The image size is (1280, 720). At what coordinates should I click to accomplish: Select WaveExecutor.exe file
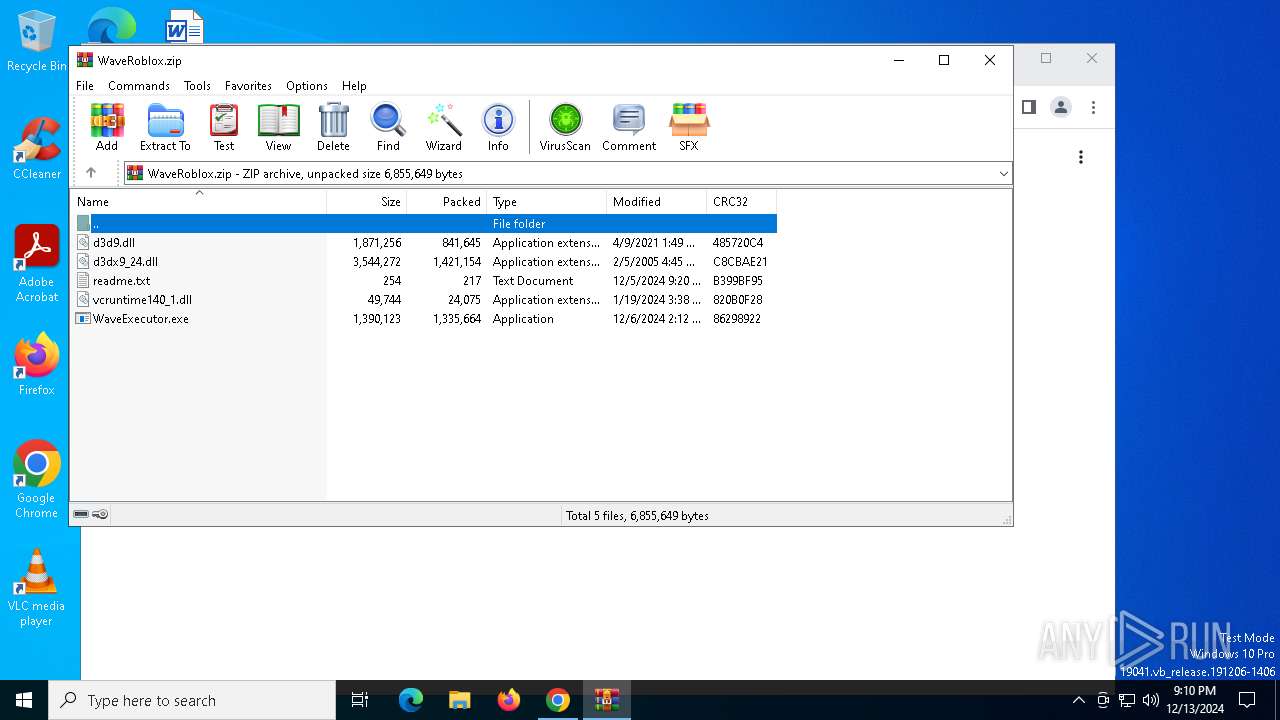click(424, 318)
